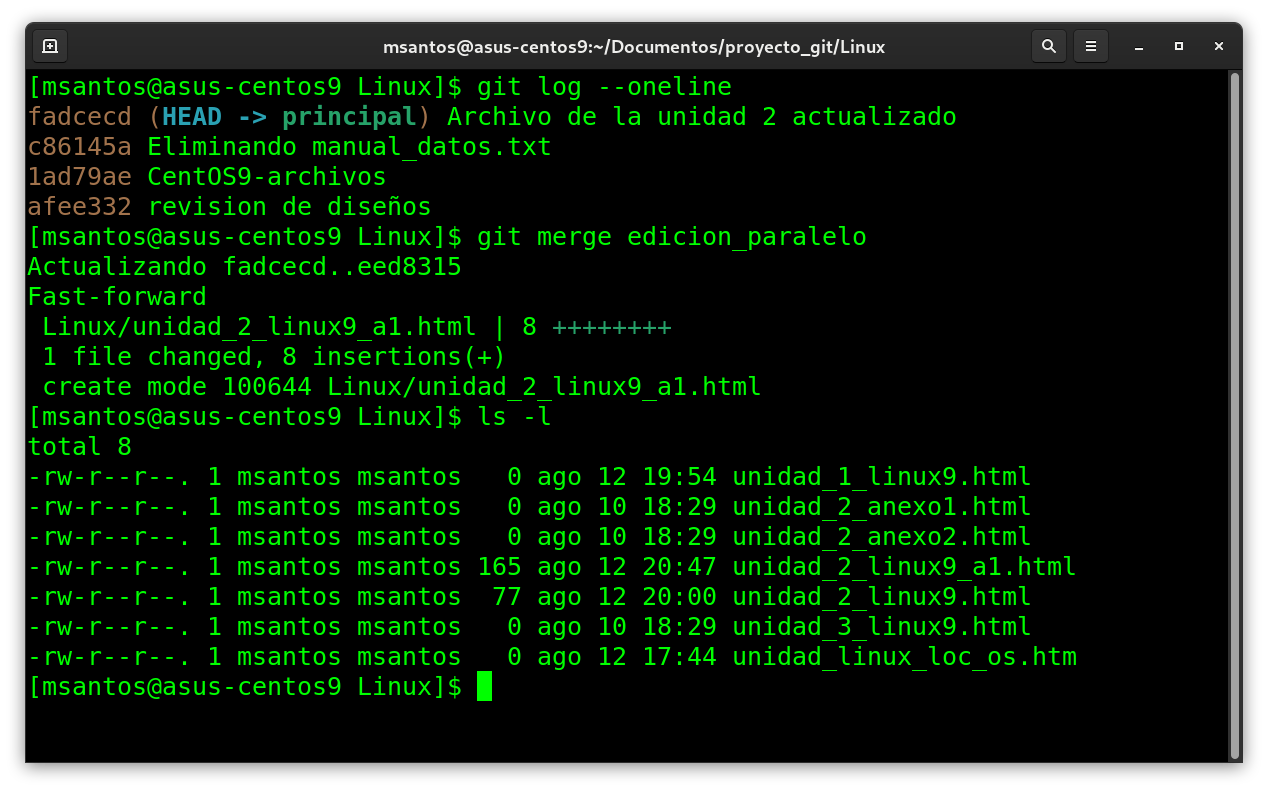This screenshot has height=791, width=1268.
Task: Click file name unidad_linux_loc_os.htm in listing
Action: 904,657
